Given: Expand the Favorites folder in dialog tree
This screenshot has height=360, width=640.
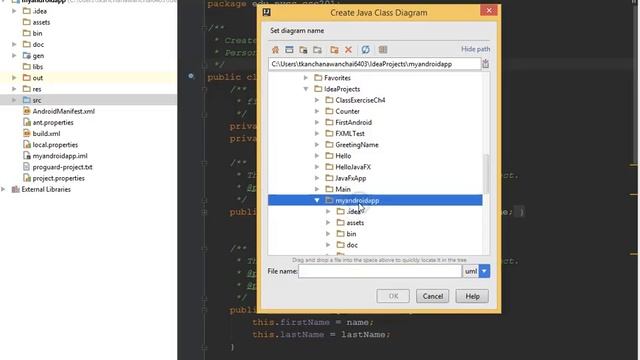Looking at the screenshot, I should coord(306,78).
